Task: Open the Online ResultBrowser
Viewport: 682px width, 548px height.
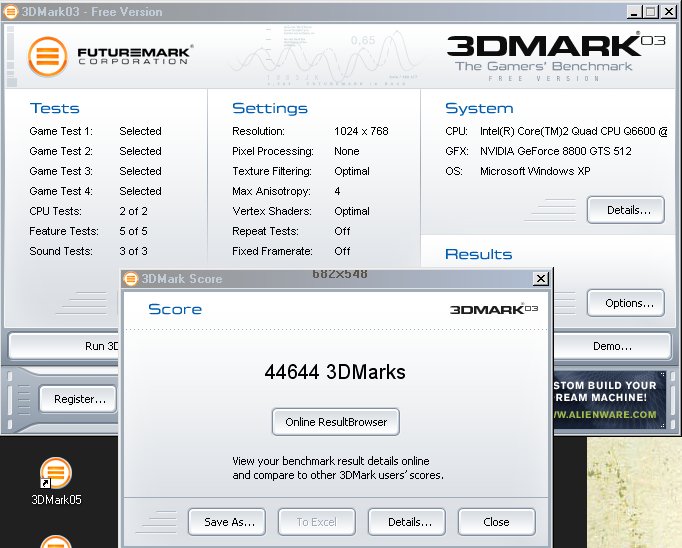Action: tap(336, 422)
